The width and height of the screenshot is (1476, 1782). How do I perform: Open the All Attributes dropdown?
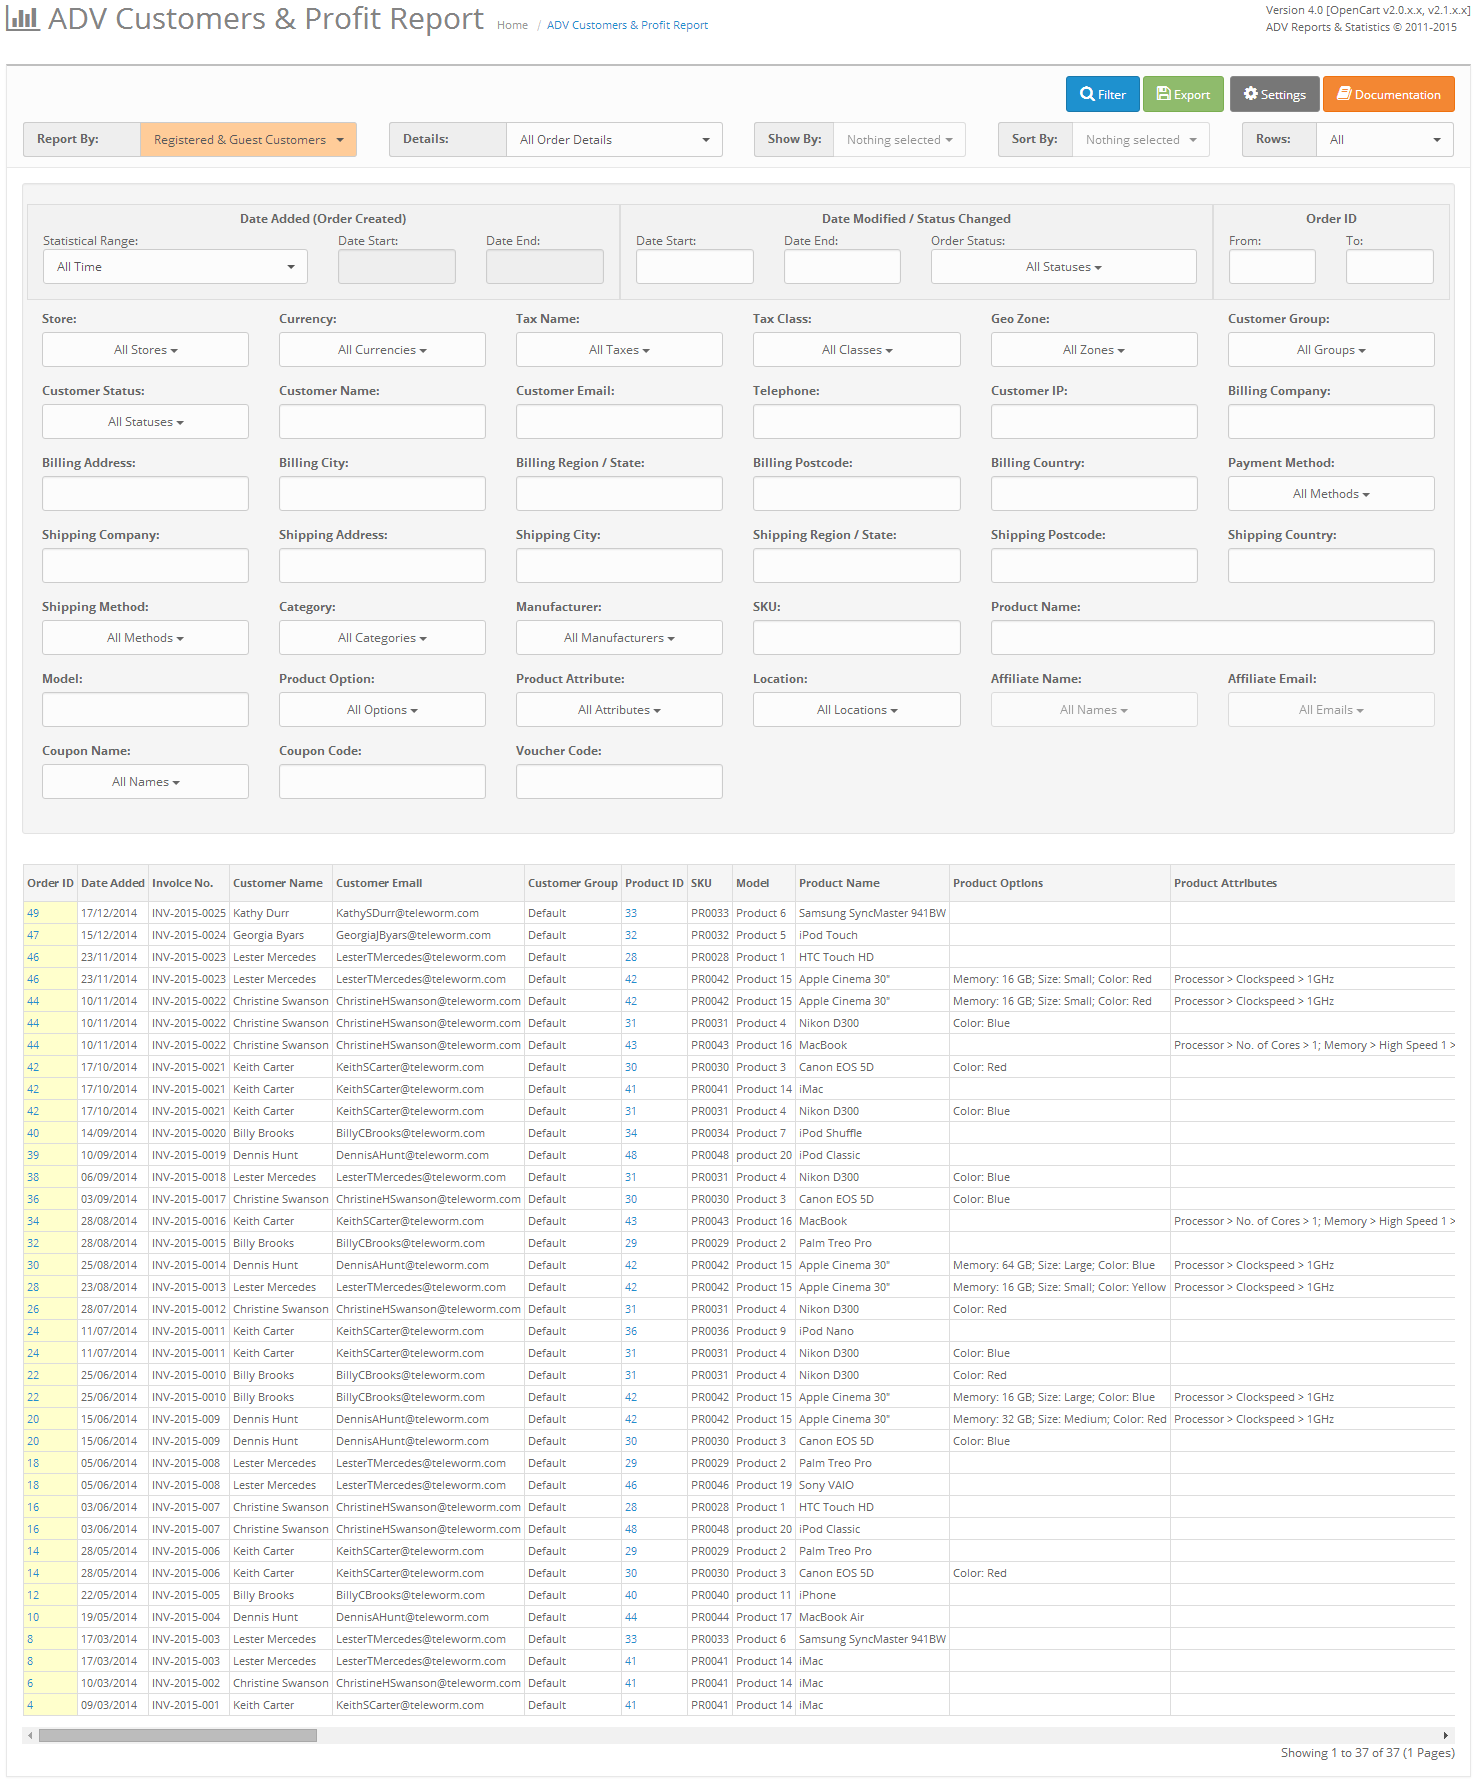pyautogui.click(x=619, y=710)
